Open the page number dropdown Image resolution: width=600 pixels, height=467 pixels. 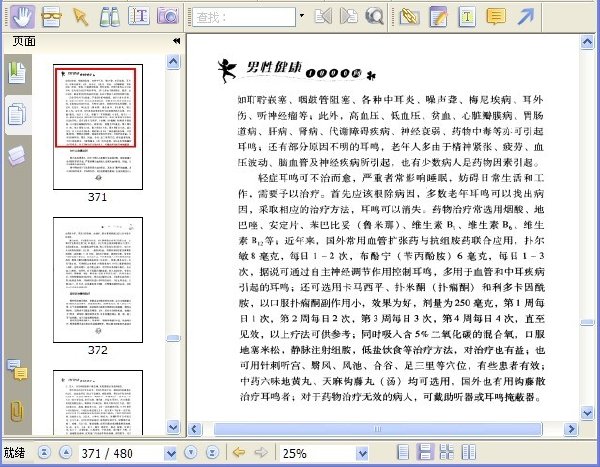[170, 454]
